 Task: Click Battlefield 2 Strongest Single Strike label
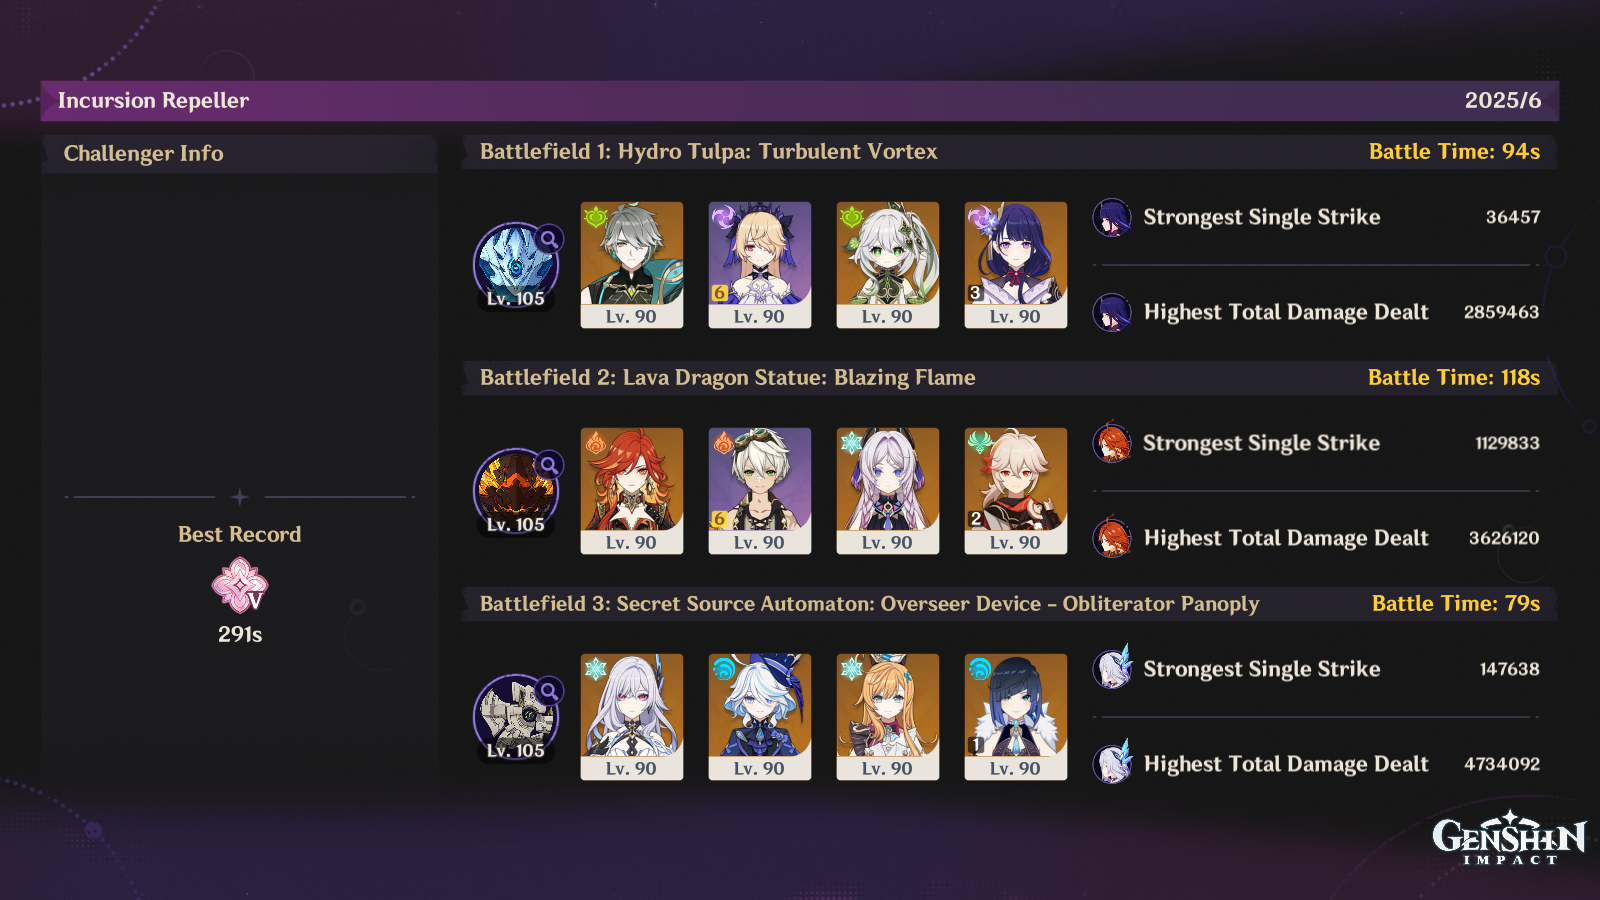(x=1262, y=443)
